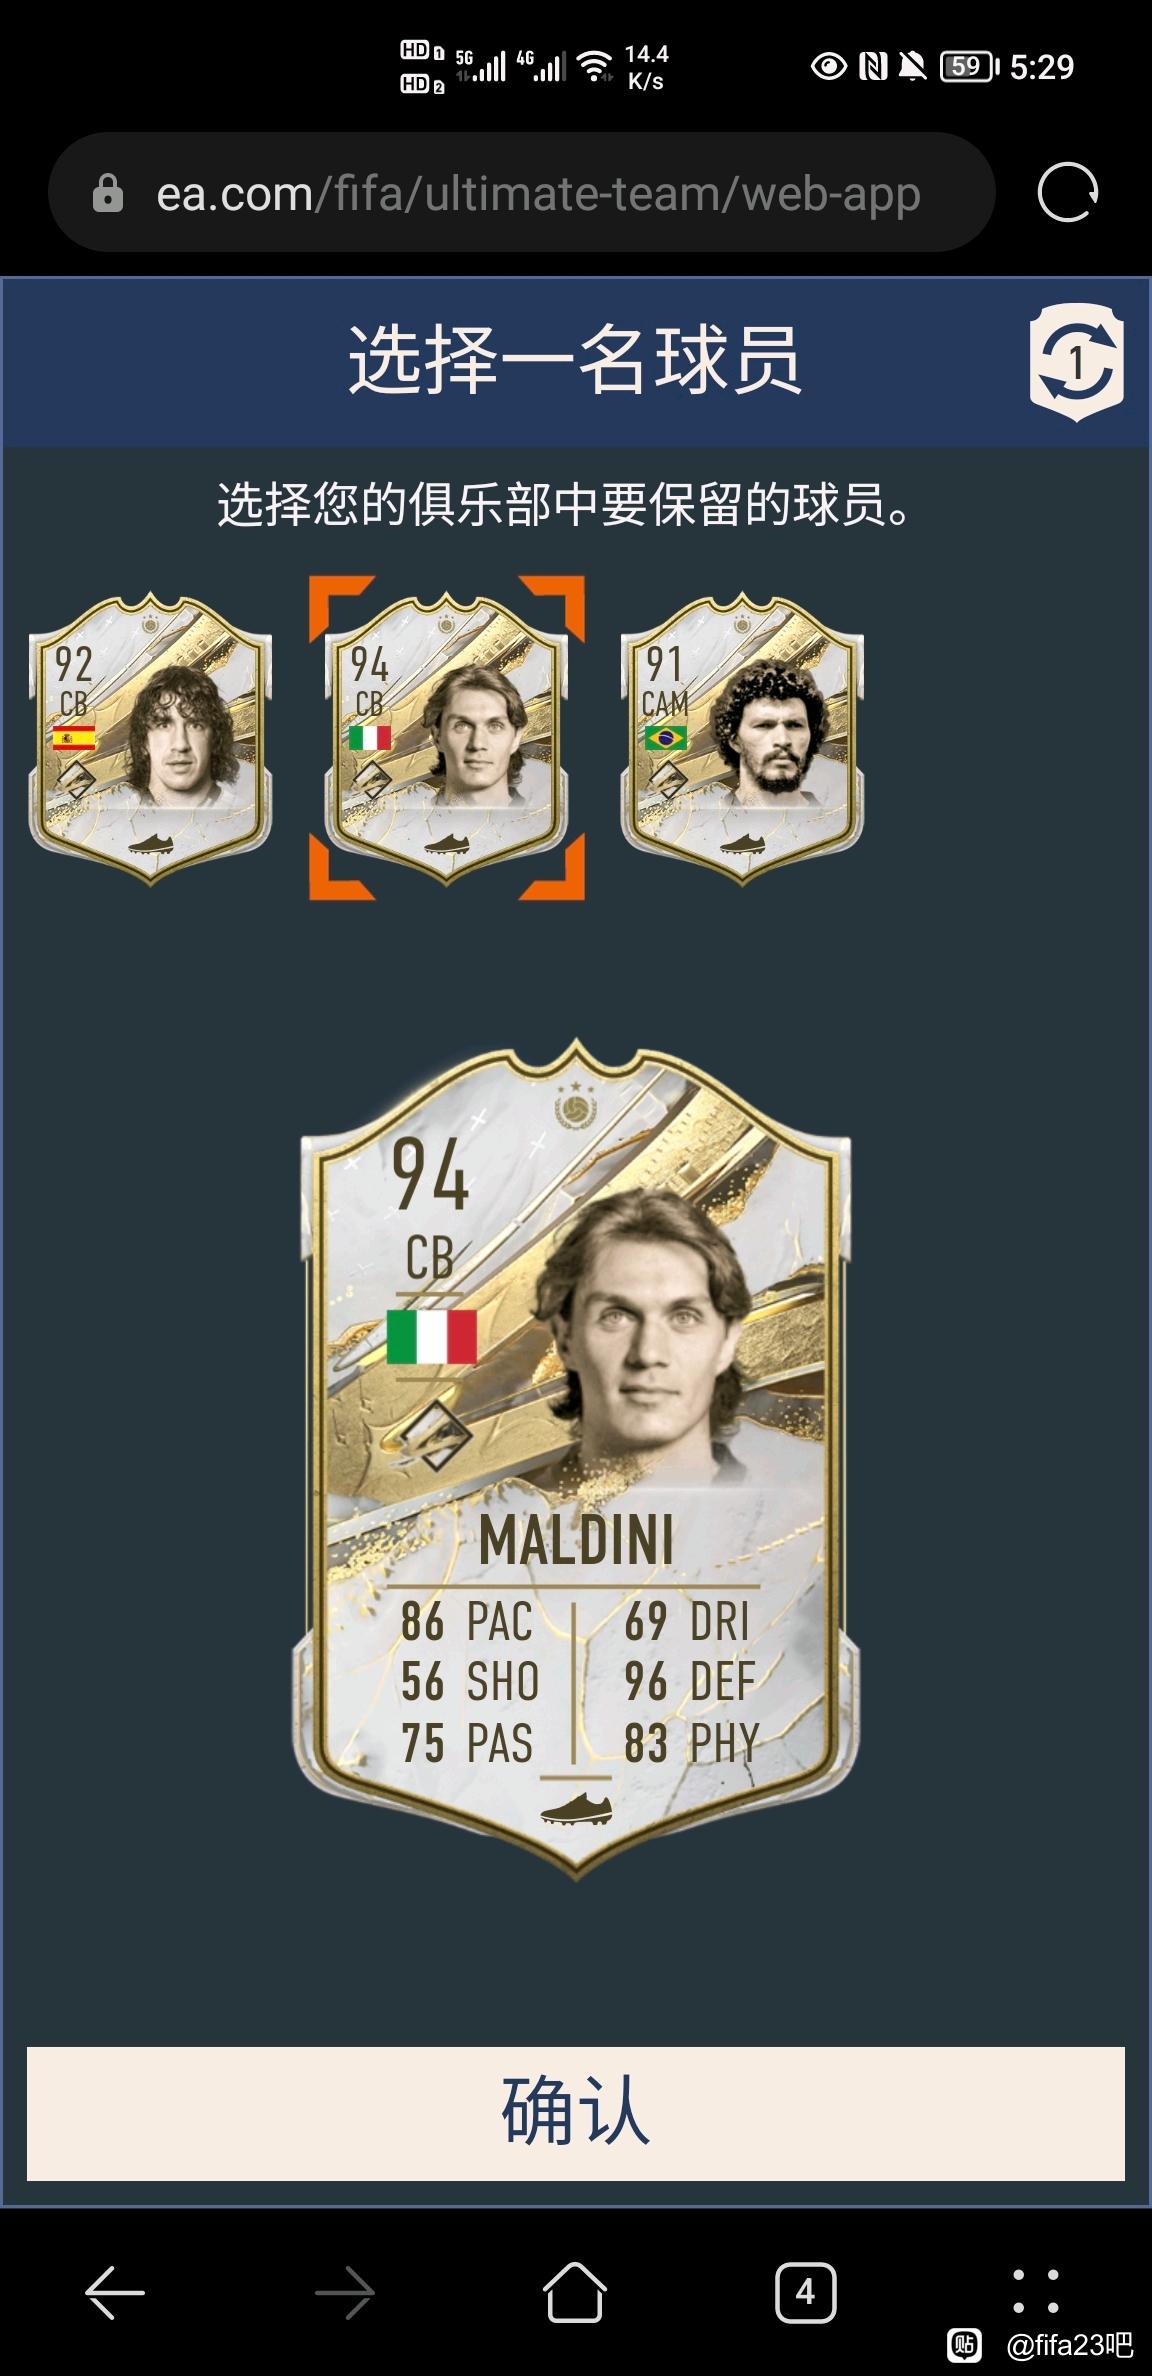Tap the MALDINI name on the card
The image size is (1152, 2376).
(576, 1540)
